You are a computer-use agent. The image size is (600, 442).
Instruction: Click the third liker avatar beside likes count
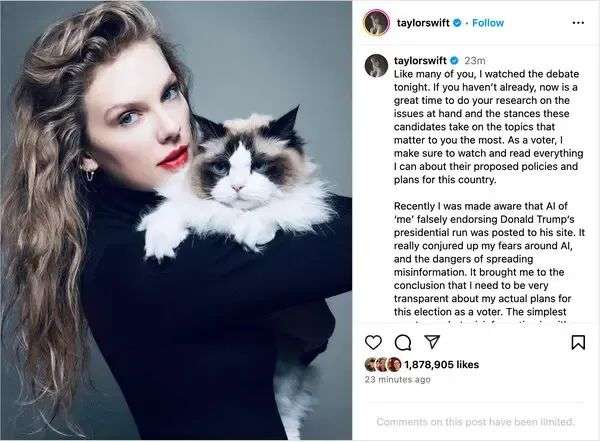(393, 365)
